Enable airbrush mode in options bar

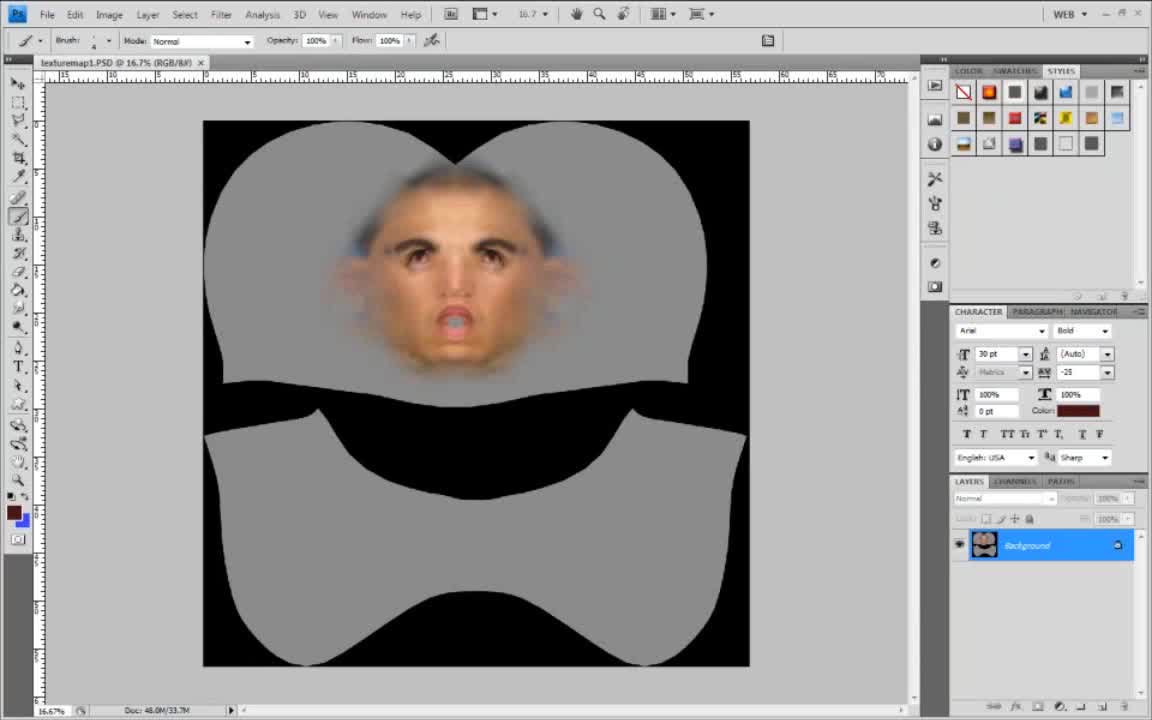[432, 40]
